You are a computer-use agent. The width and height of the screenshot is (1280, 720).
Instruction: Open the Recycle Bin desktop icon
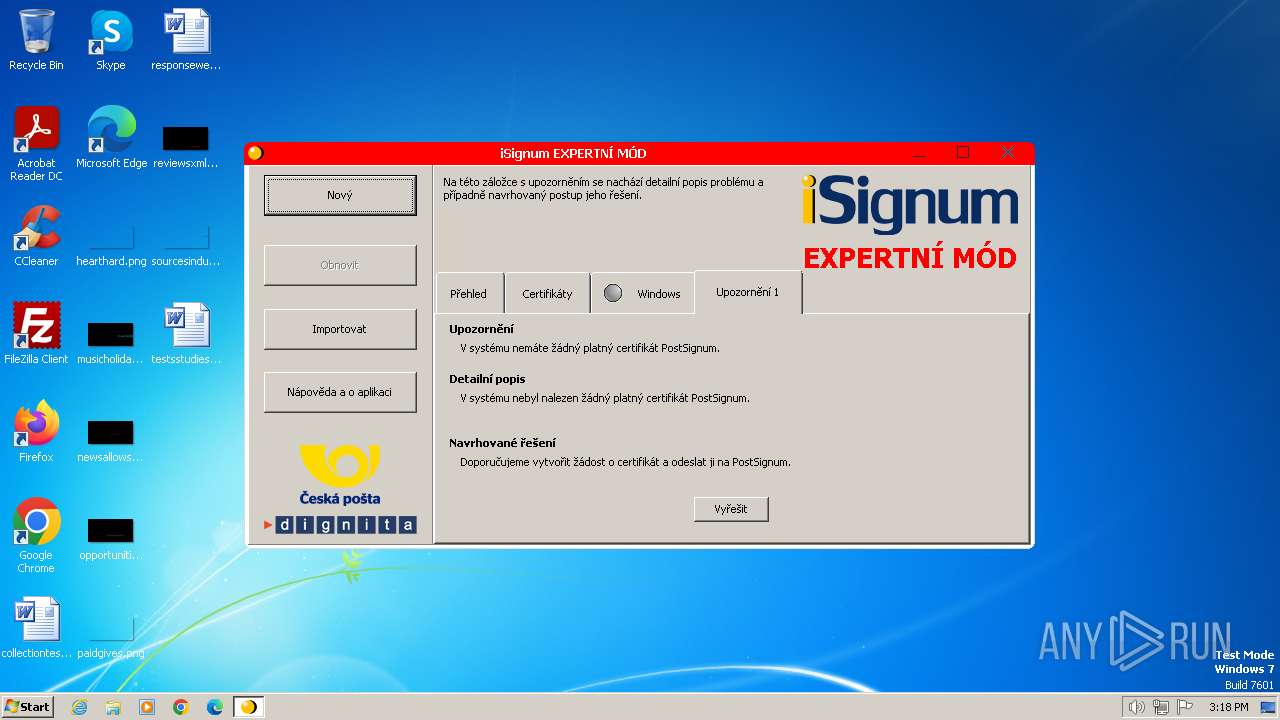click(36, 40)
